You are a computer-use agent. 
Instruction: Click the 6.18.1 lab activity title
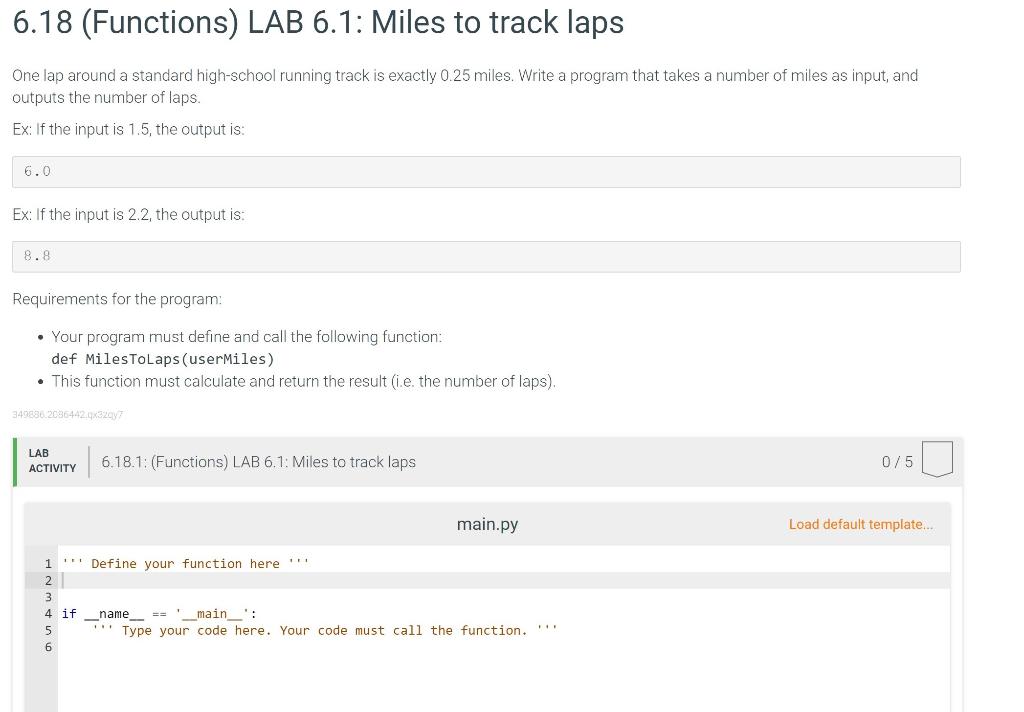point(258,461)
